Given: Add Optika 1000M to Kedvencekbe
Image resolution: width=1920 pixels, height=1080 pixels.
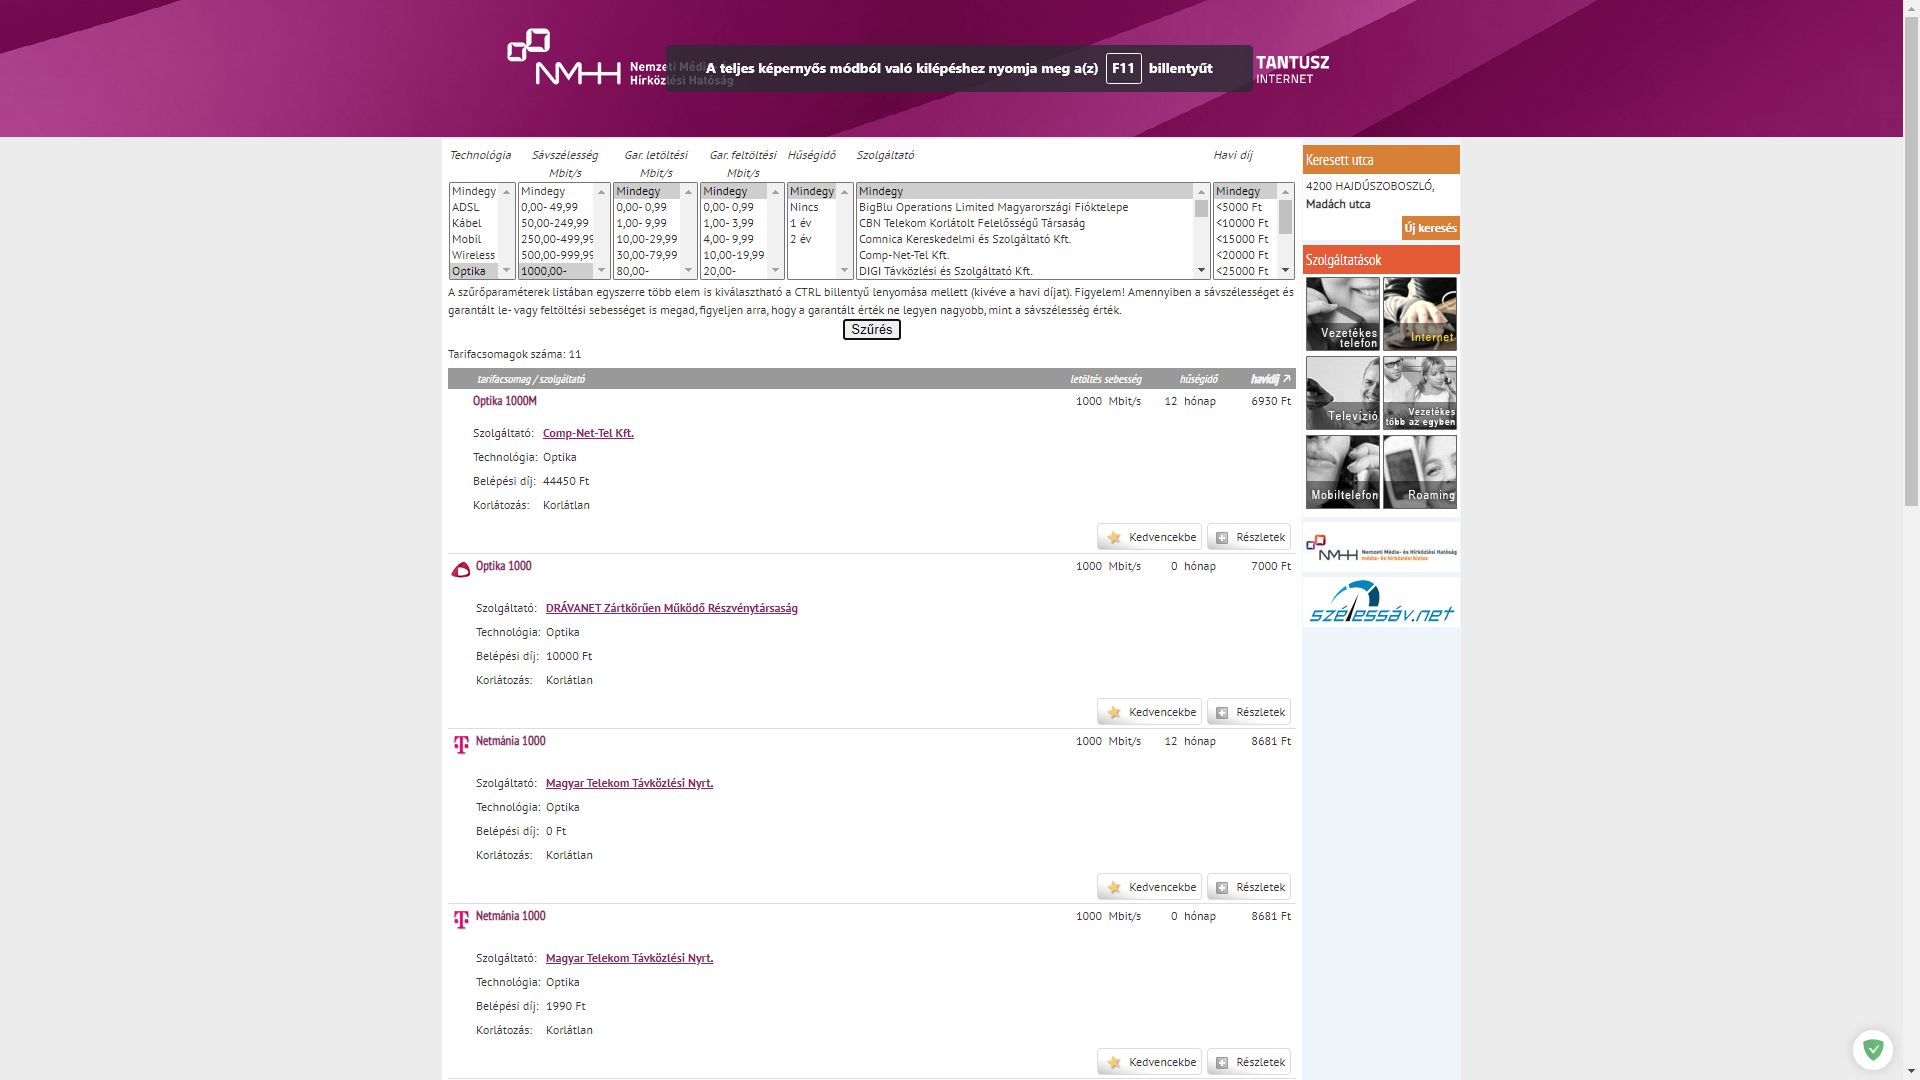Looking at the screenshot, I should [1149, 537].
